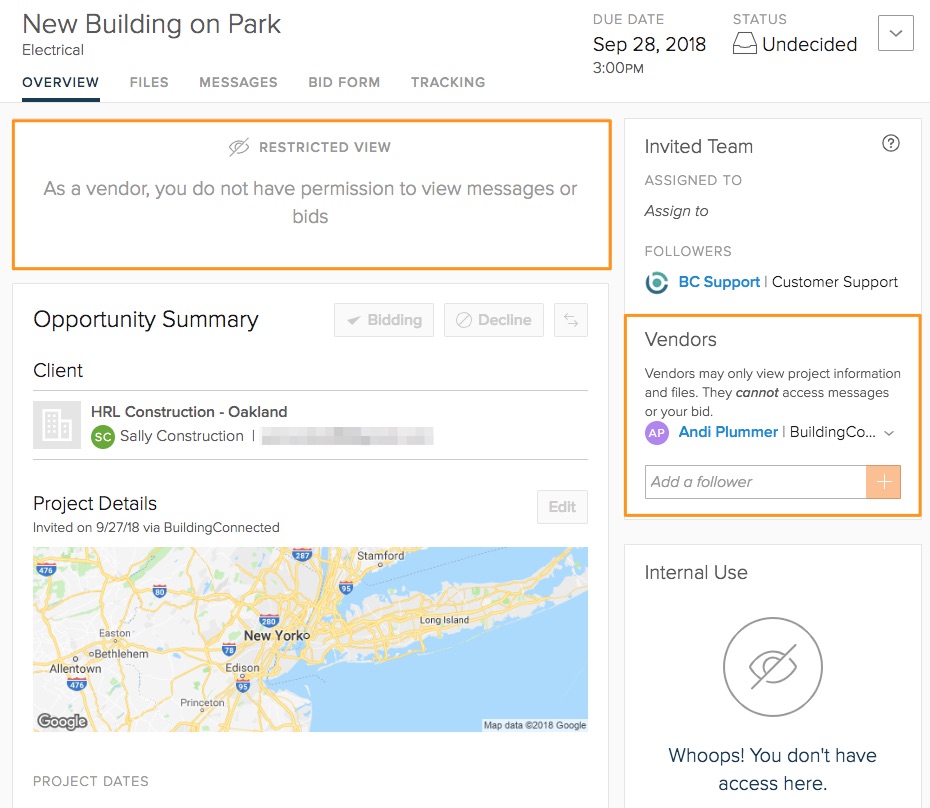Click the SC avatar for Sally Construction
930x808 pixels.
point(102,437)
